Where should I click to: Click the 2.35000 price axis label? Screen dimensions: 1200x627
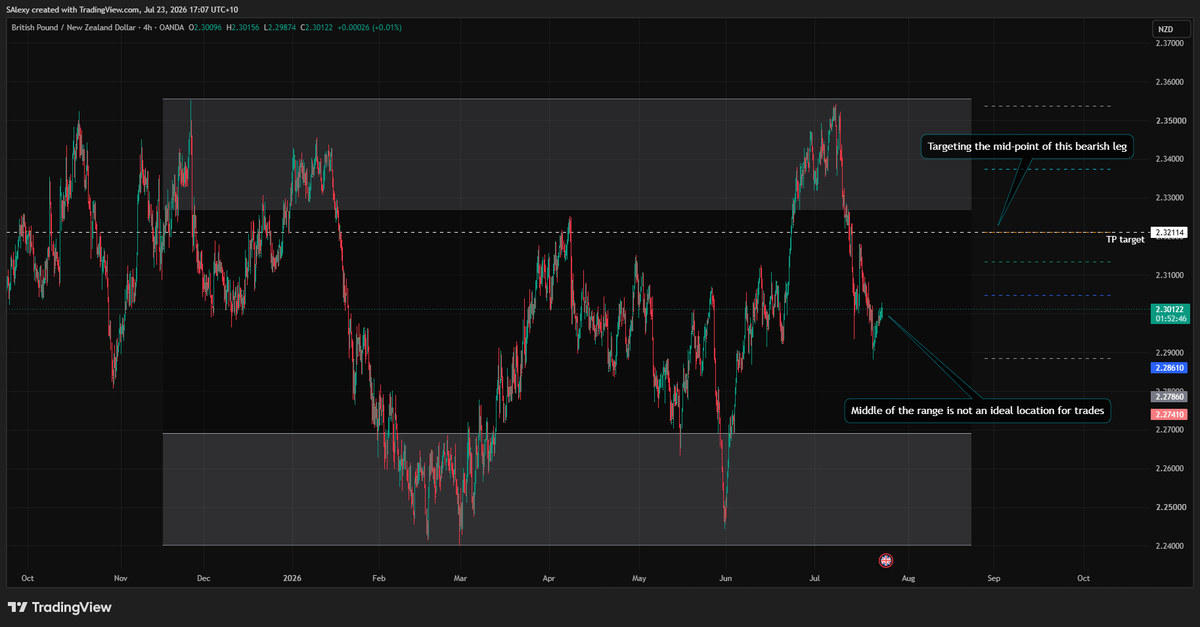tap(1171, 121)
